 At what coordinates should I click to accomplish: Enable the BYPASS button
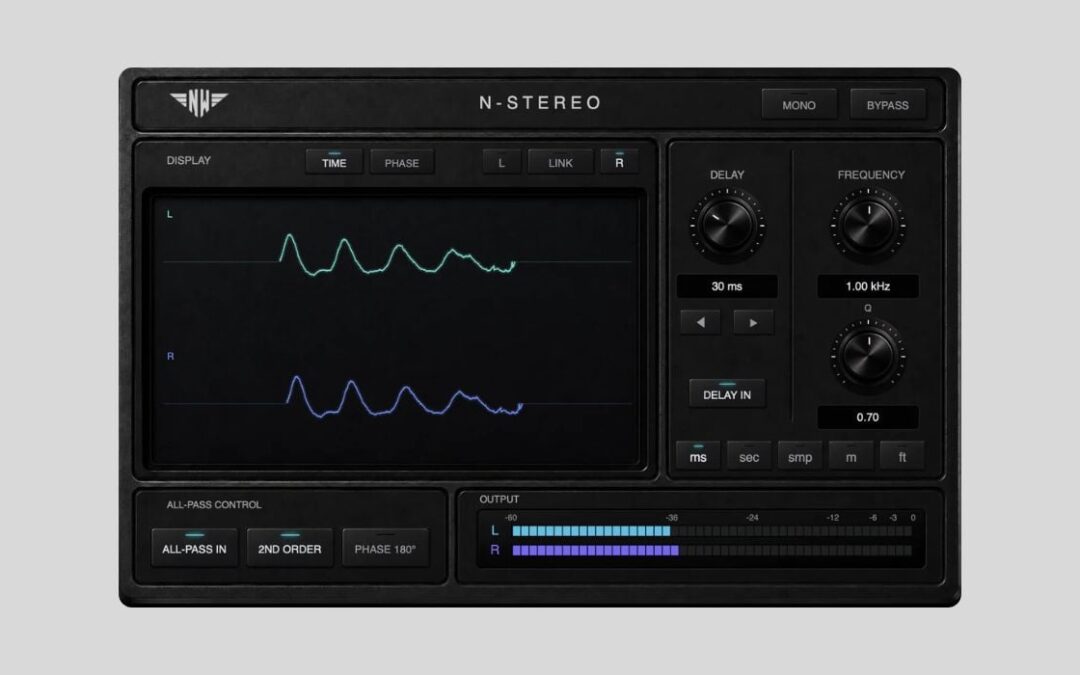(x=887, y=105)
